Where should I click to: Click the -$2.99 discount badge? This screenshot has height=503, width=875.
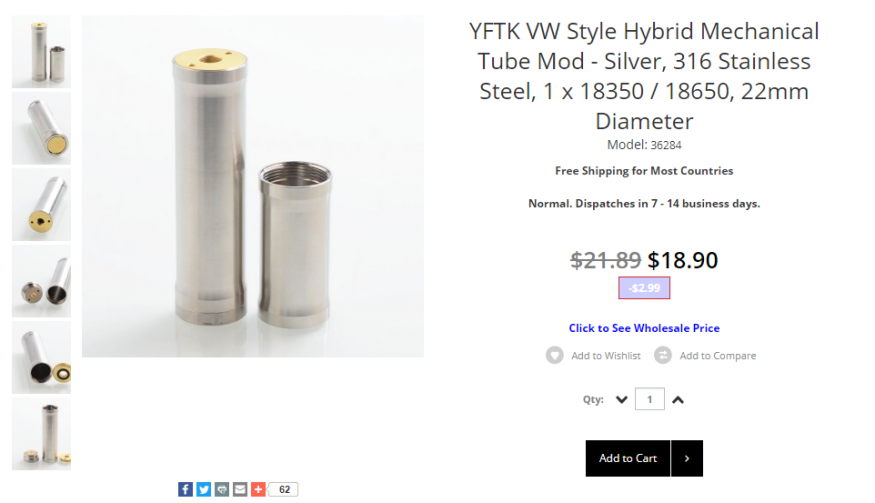(644, 288)
